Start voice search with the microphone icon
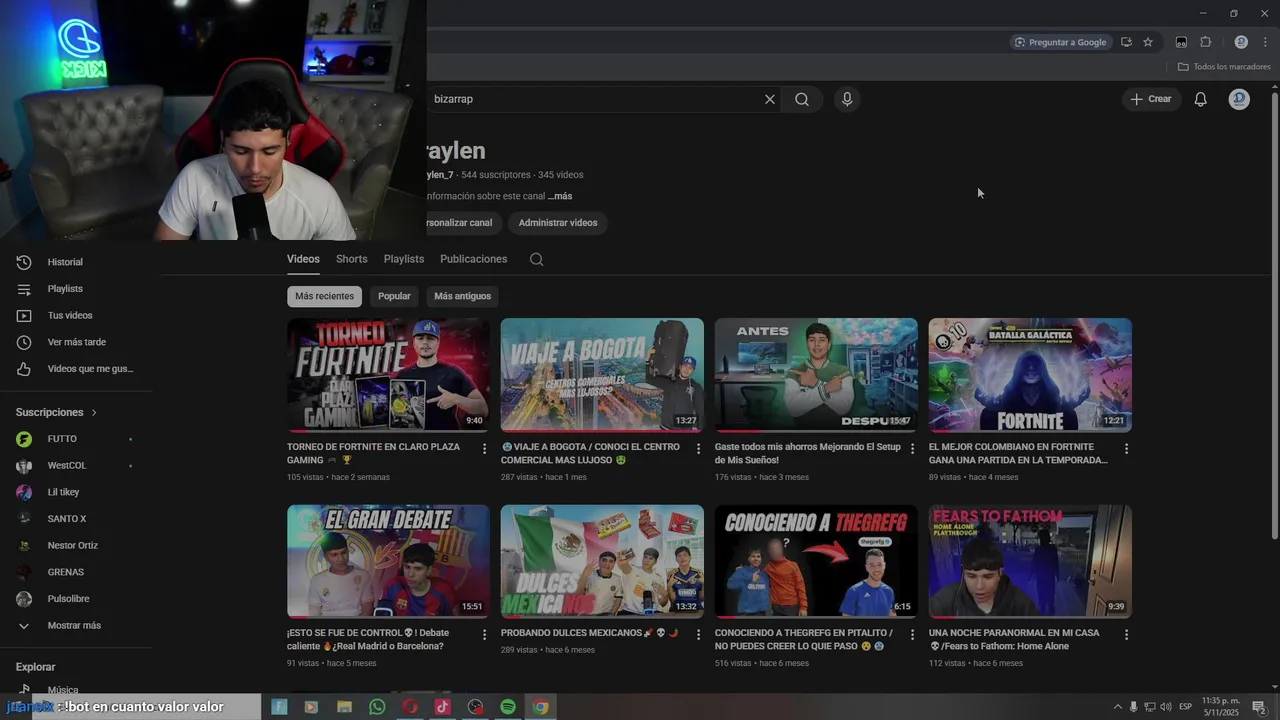The image size is (1280, 720). pos(847,99)
